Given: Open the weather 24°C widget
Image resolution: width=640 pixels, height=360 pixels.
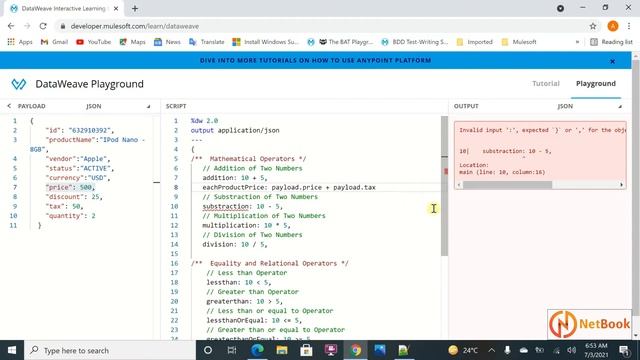Looking at the screenshot, I should click(463, 350).
